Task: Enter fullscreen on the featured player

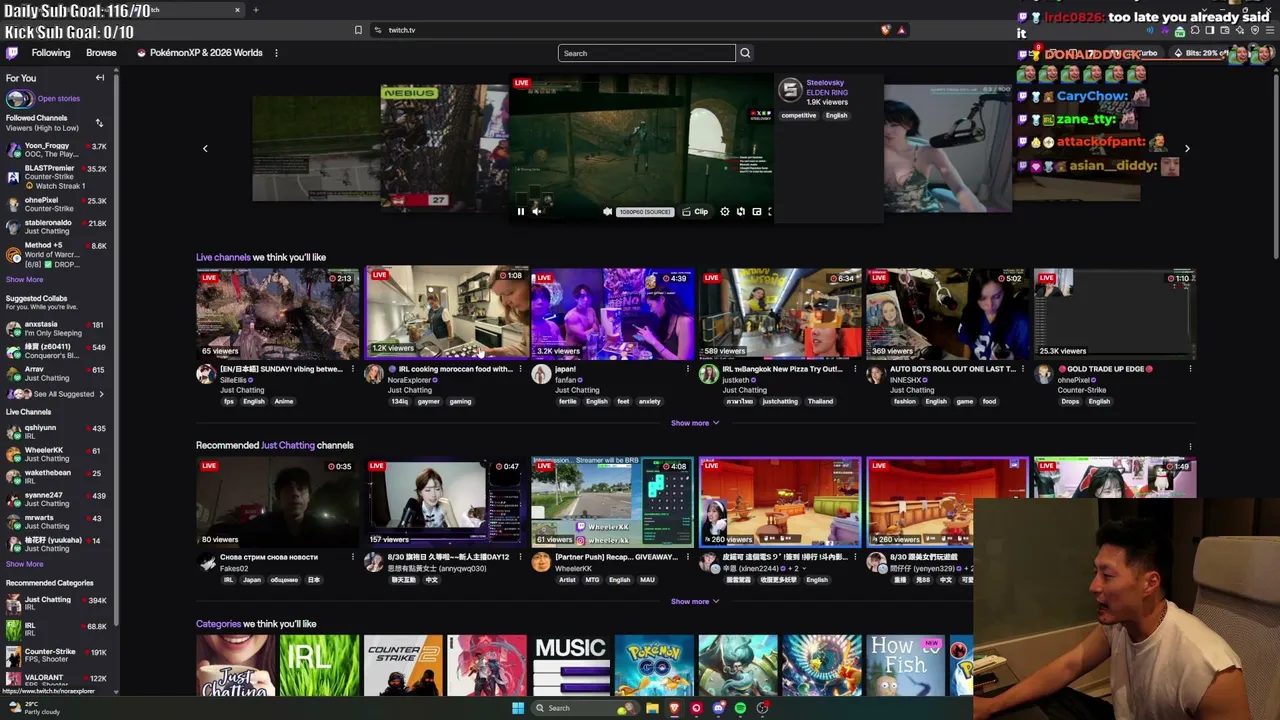Action: [769, 211]
